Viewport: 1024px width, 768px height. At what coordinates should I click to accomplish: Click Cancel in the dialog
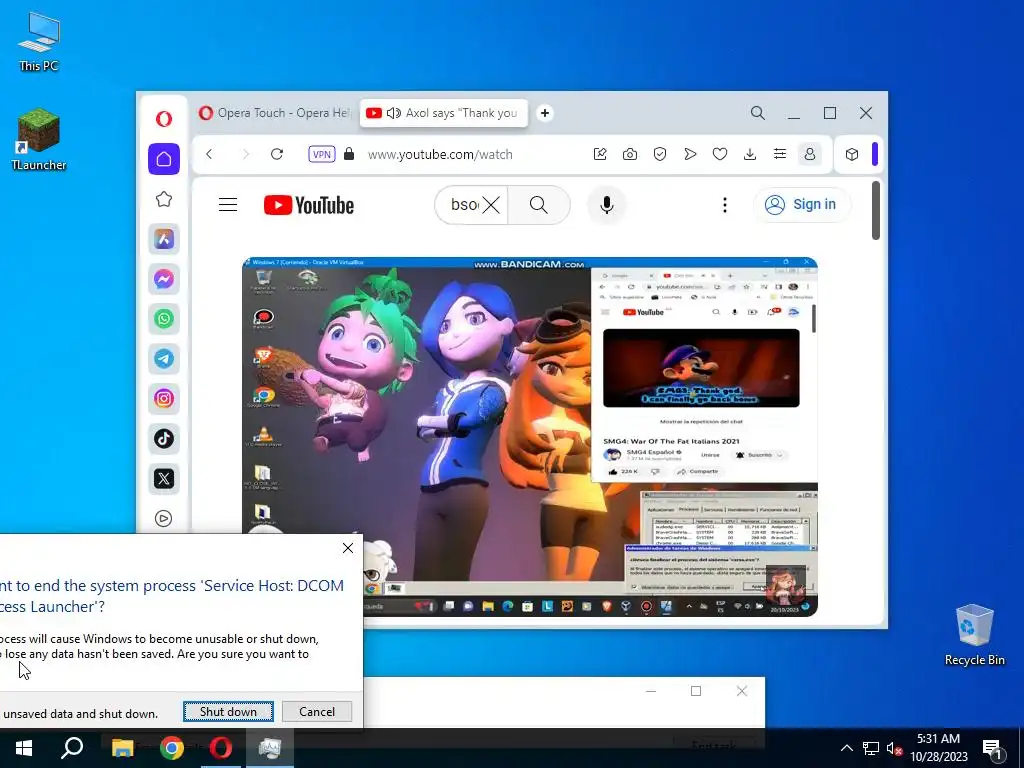point(317,711)
